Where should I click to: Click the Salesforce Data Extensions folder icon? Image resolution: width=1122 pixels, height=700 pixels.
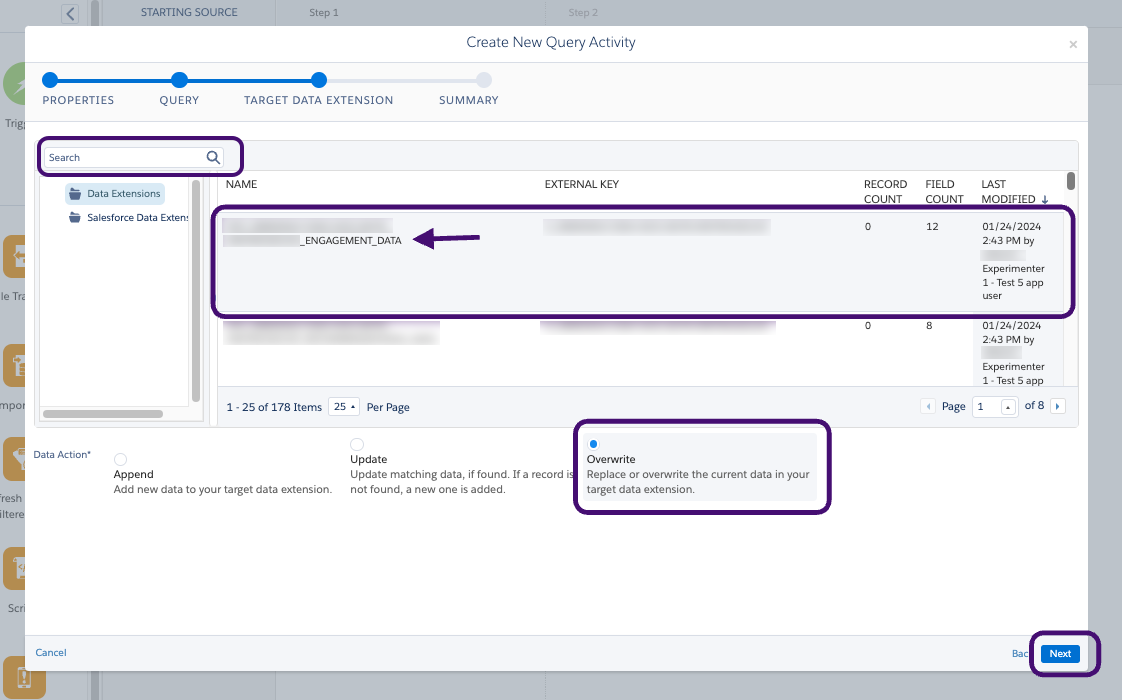click(75, 218)
